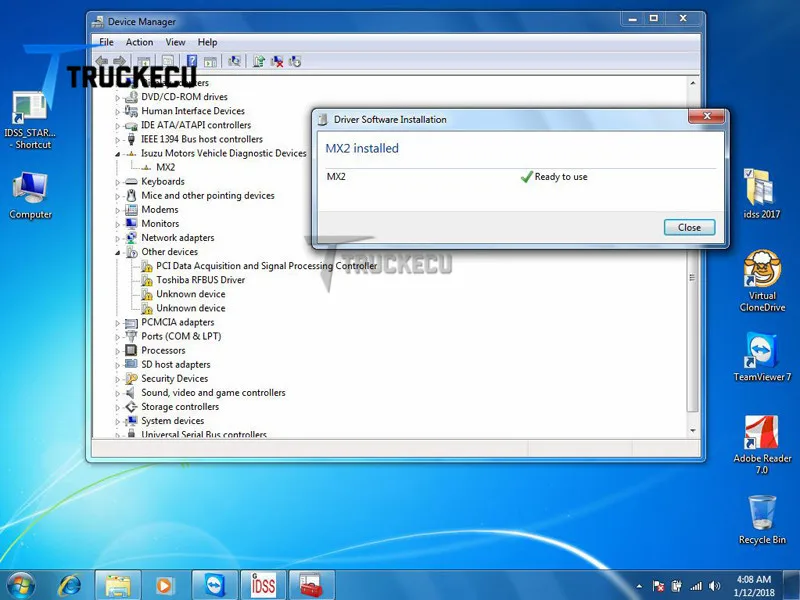Click Device Manager scrollbar up arrow
The image size is (800, 600).
tap(692, 83)
